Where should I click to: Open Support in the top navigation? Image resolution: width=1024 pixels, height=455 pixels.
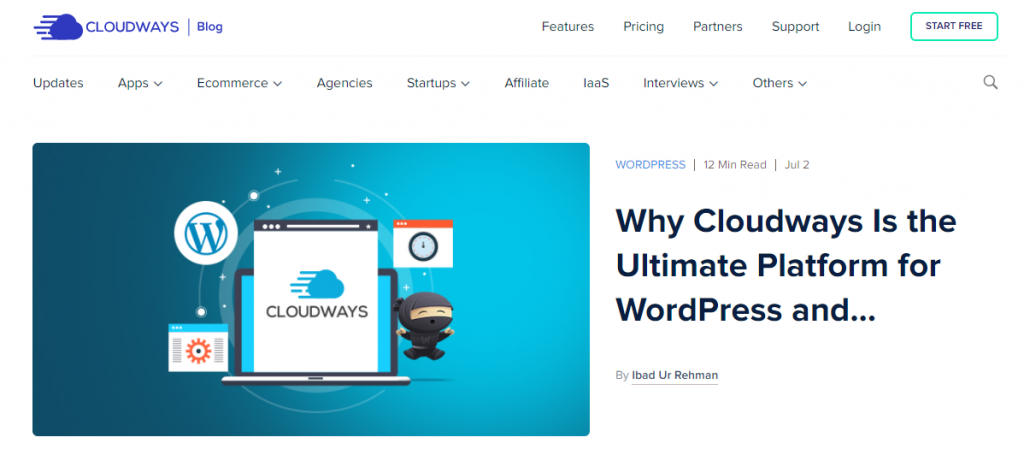point(795,27)
